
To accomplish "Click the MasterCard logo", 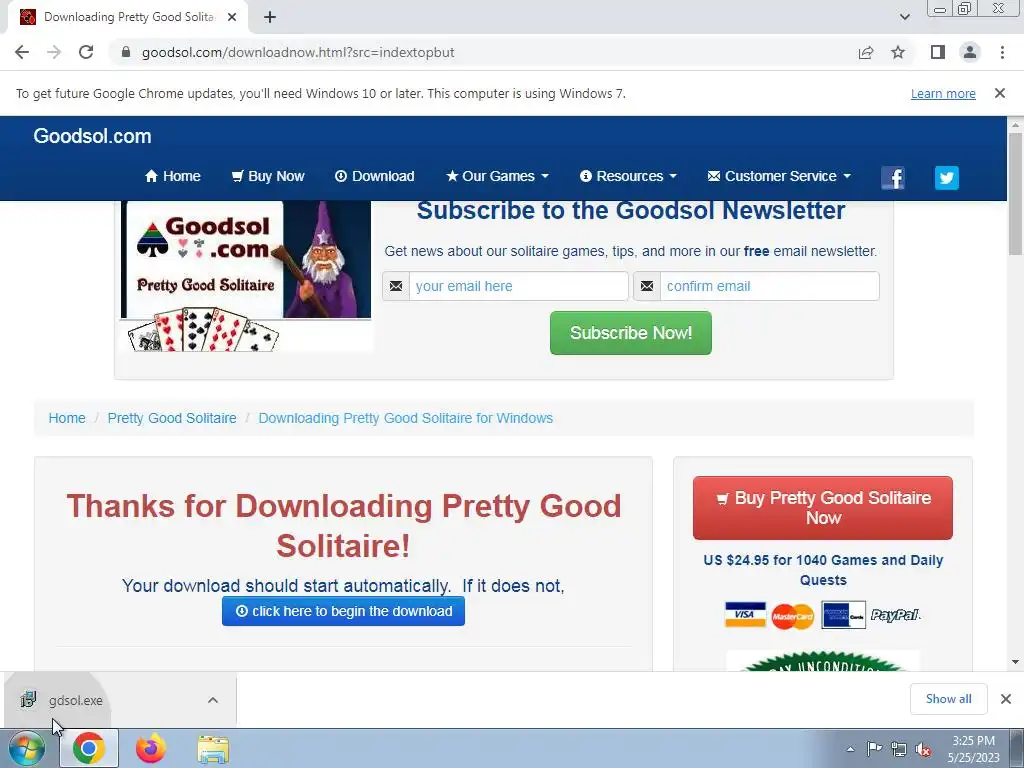I will point(792,615).
